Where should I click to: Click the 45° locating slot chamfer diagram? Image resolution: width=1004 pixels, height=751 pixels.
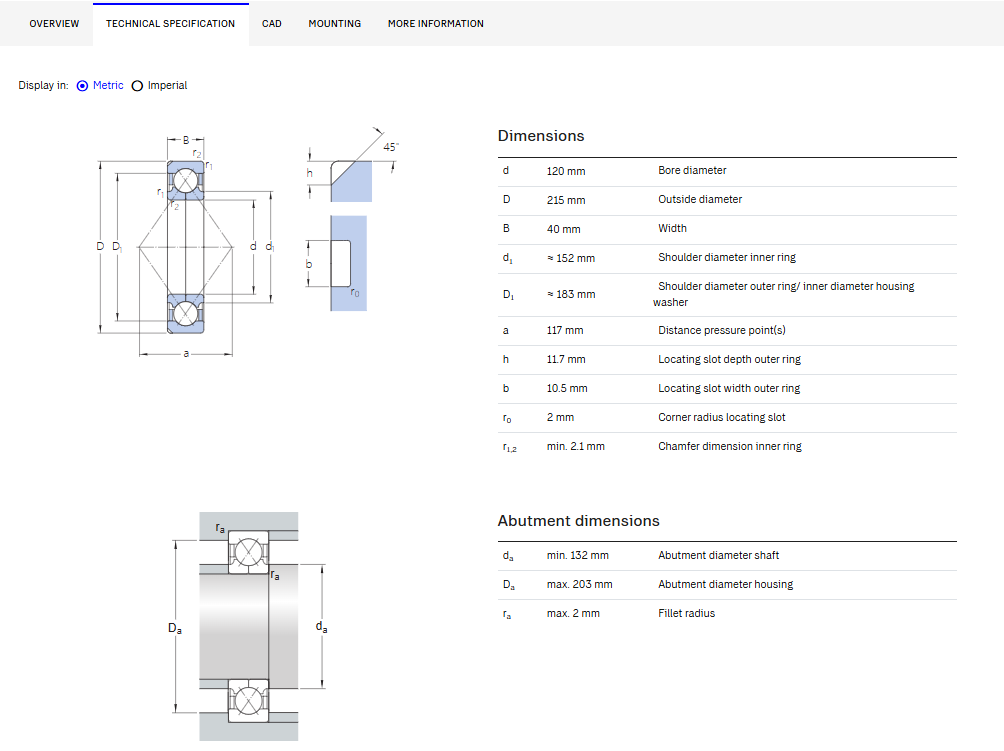(352, 166)
